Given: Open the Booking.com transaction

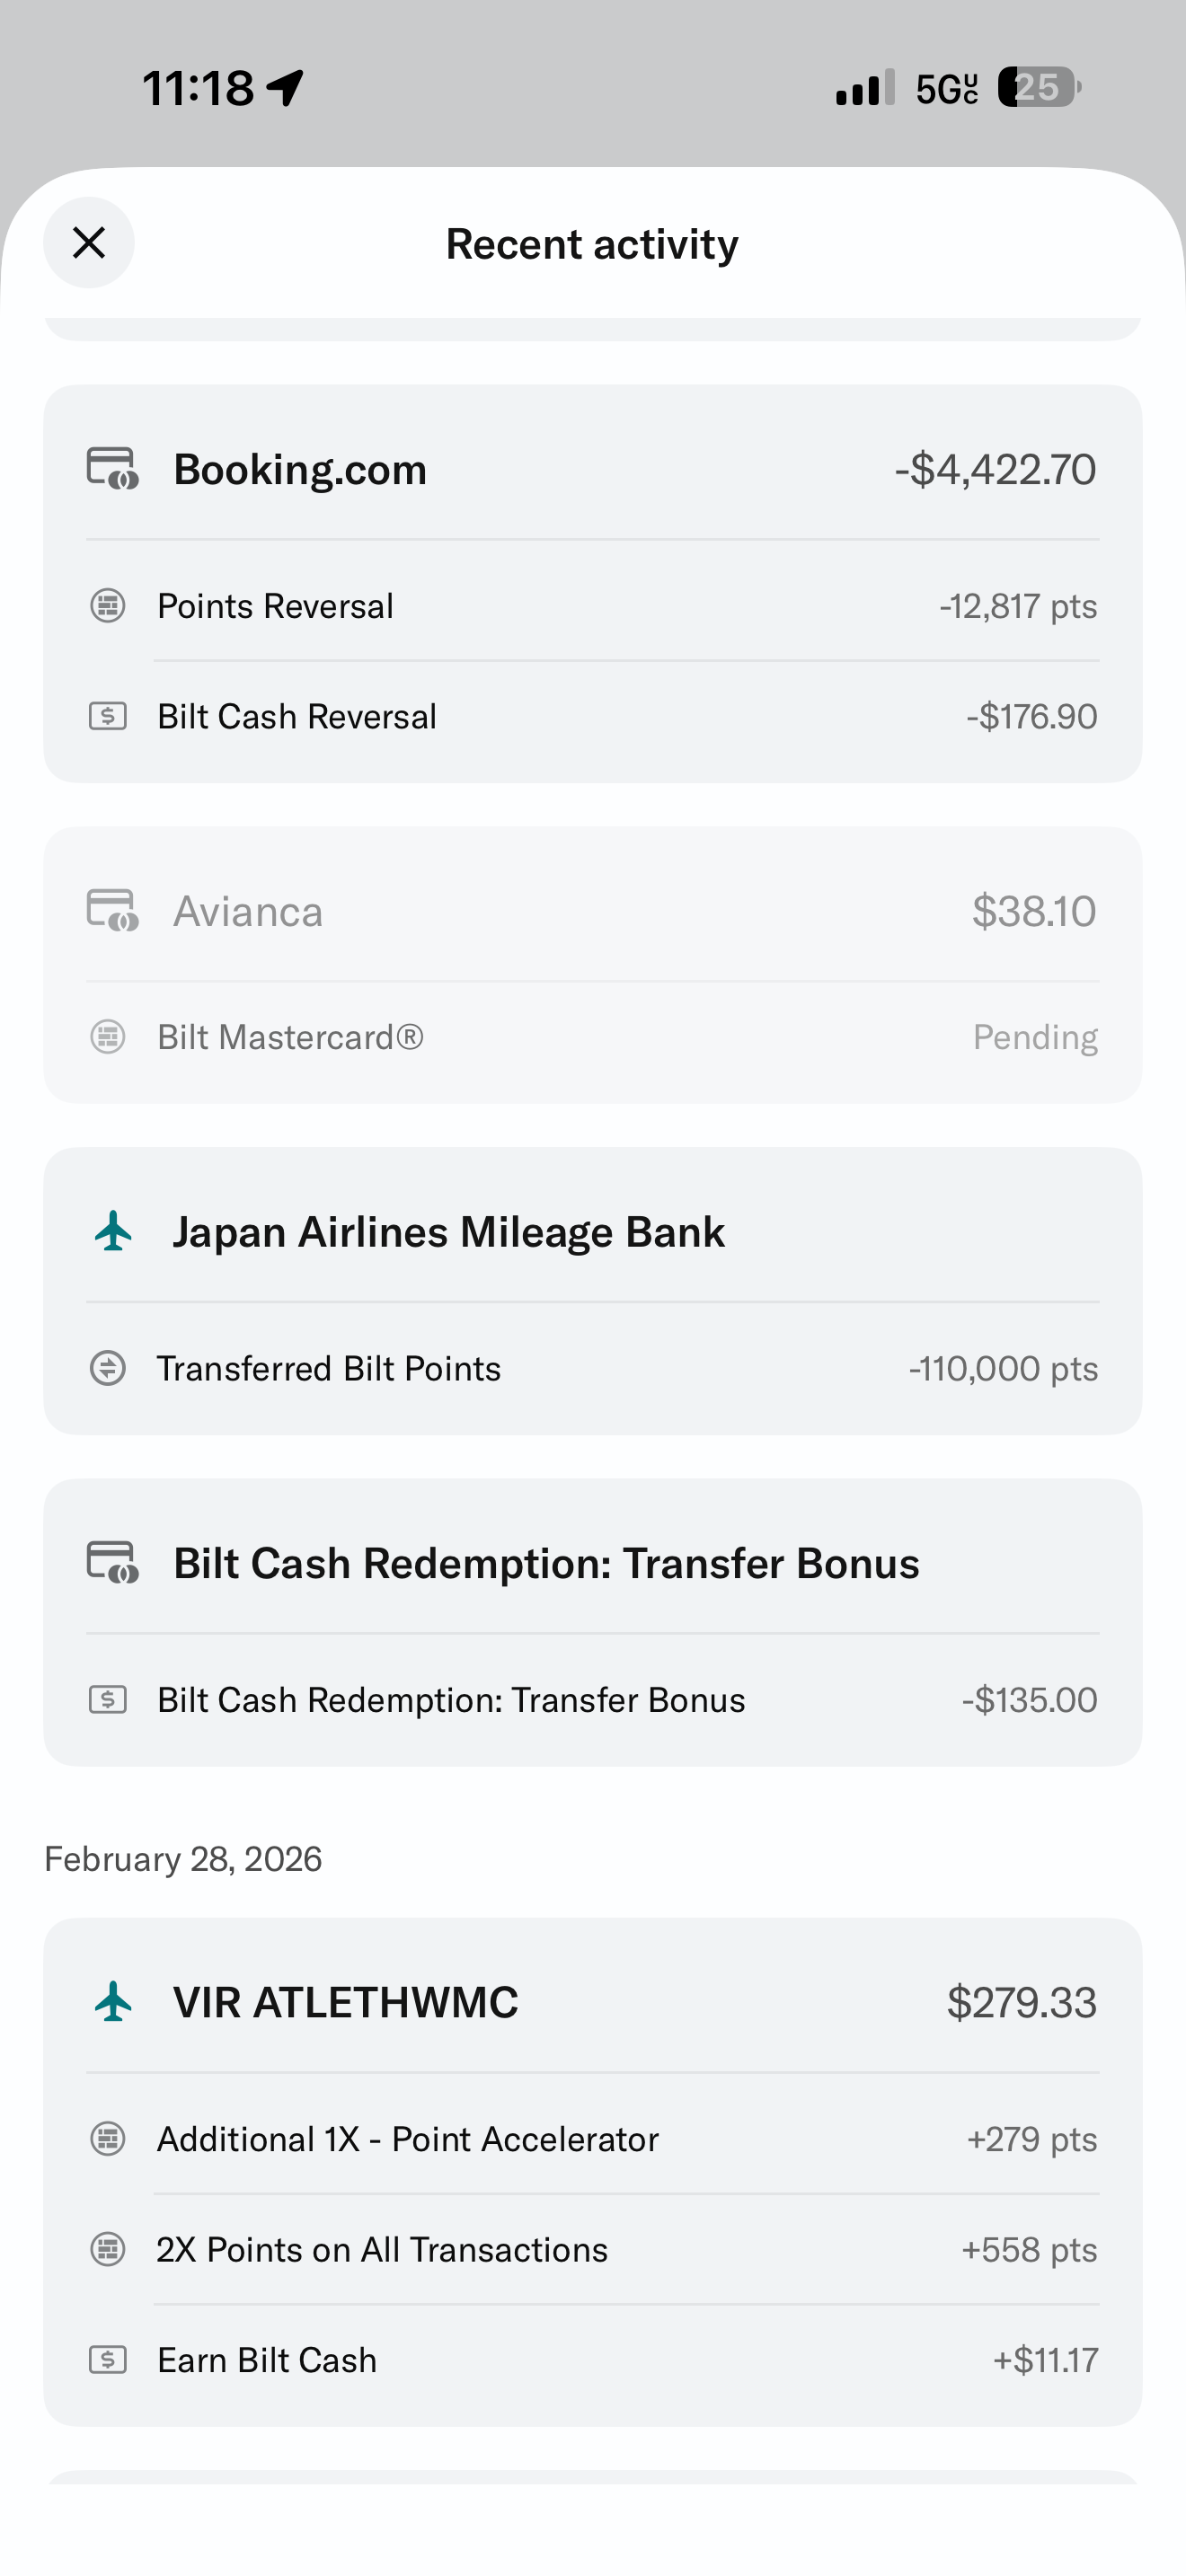Looking at the screenshot, I should point(300,469).
